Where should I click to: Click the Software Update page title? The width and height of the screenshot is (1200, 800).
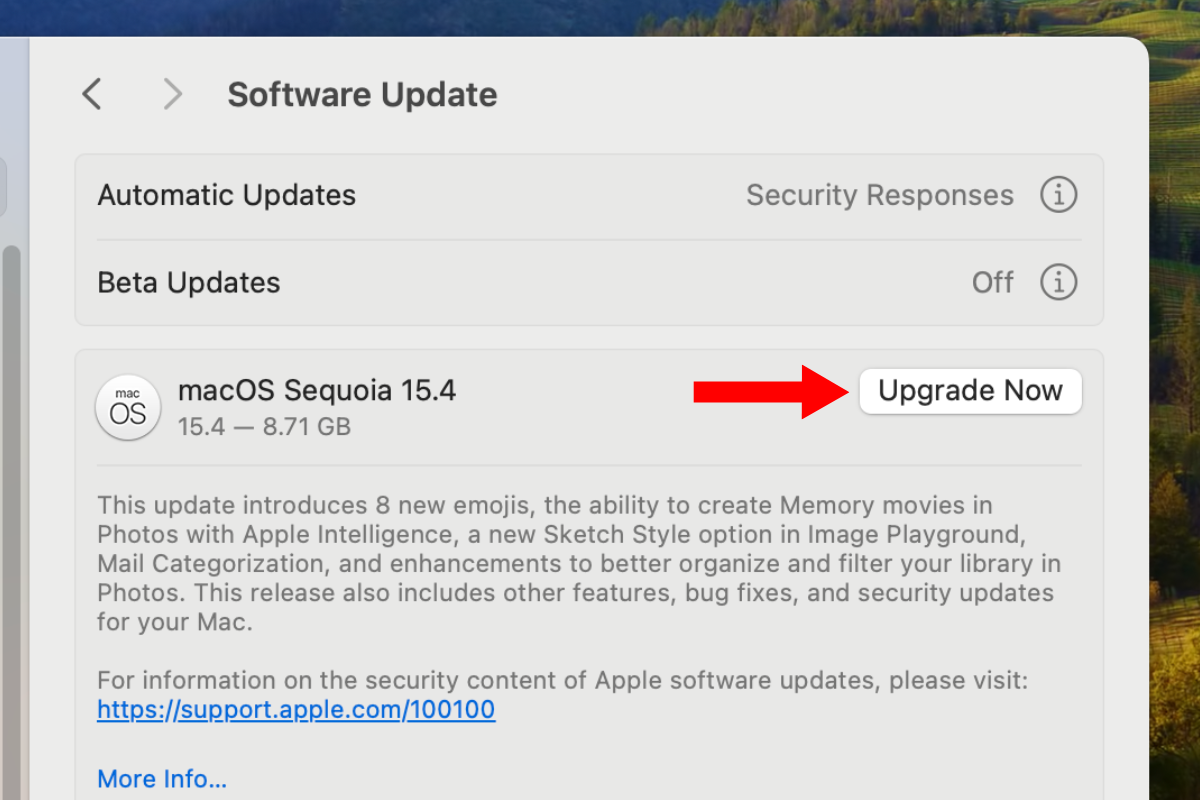362,95
